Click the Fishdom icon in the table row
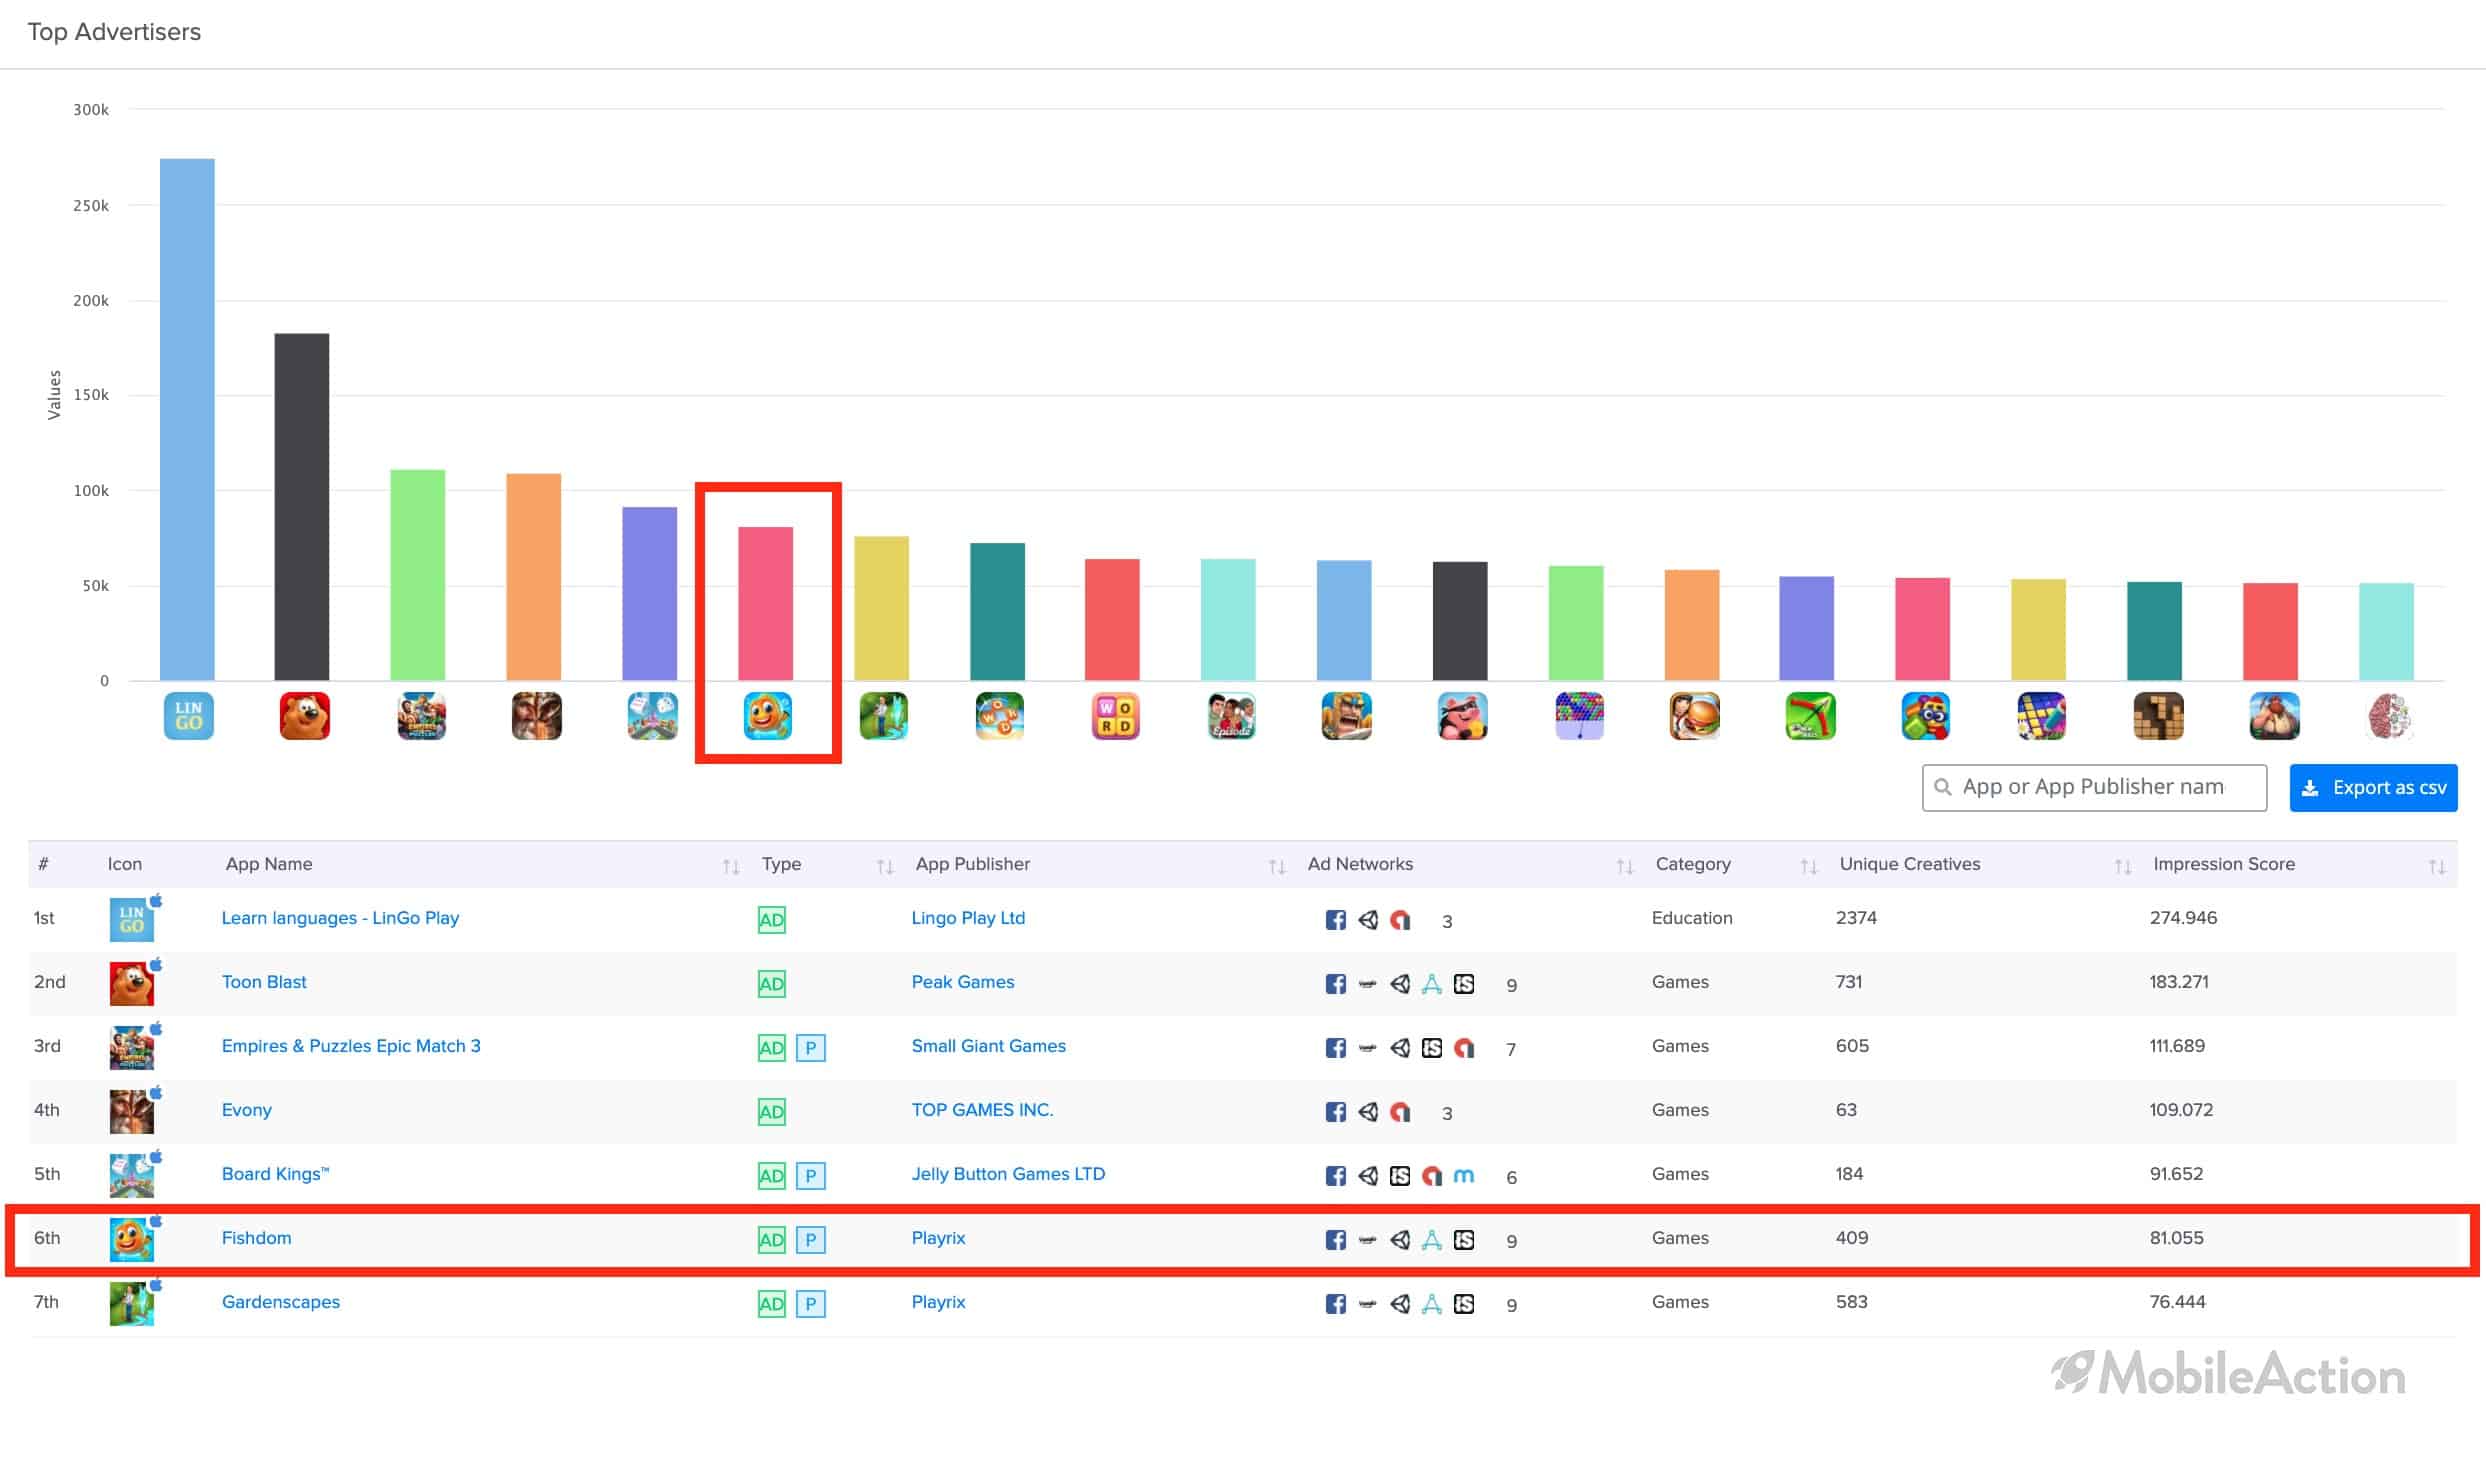 coord(132,1239)
